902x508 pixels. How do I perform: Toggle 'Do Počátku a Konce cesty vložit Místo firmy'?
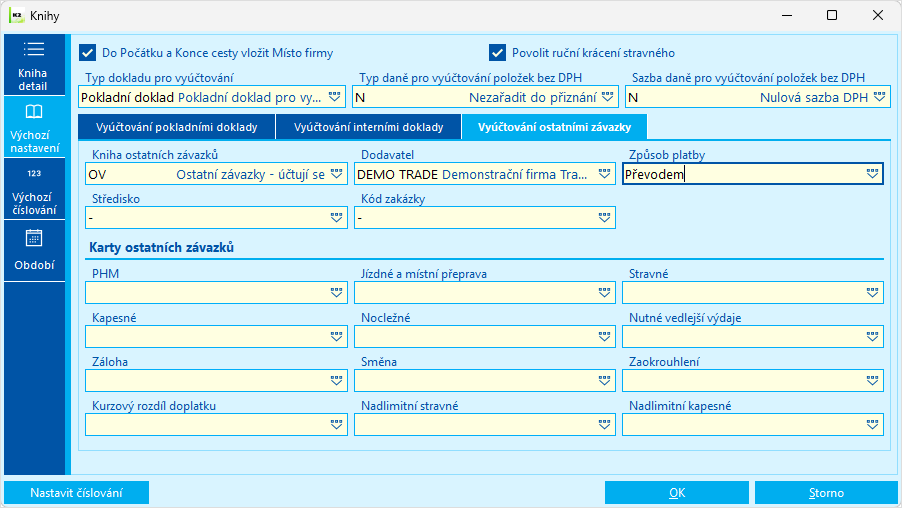tap(87, 53)
